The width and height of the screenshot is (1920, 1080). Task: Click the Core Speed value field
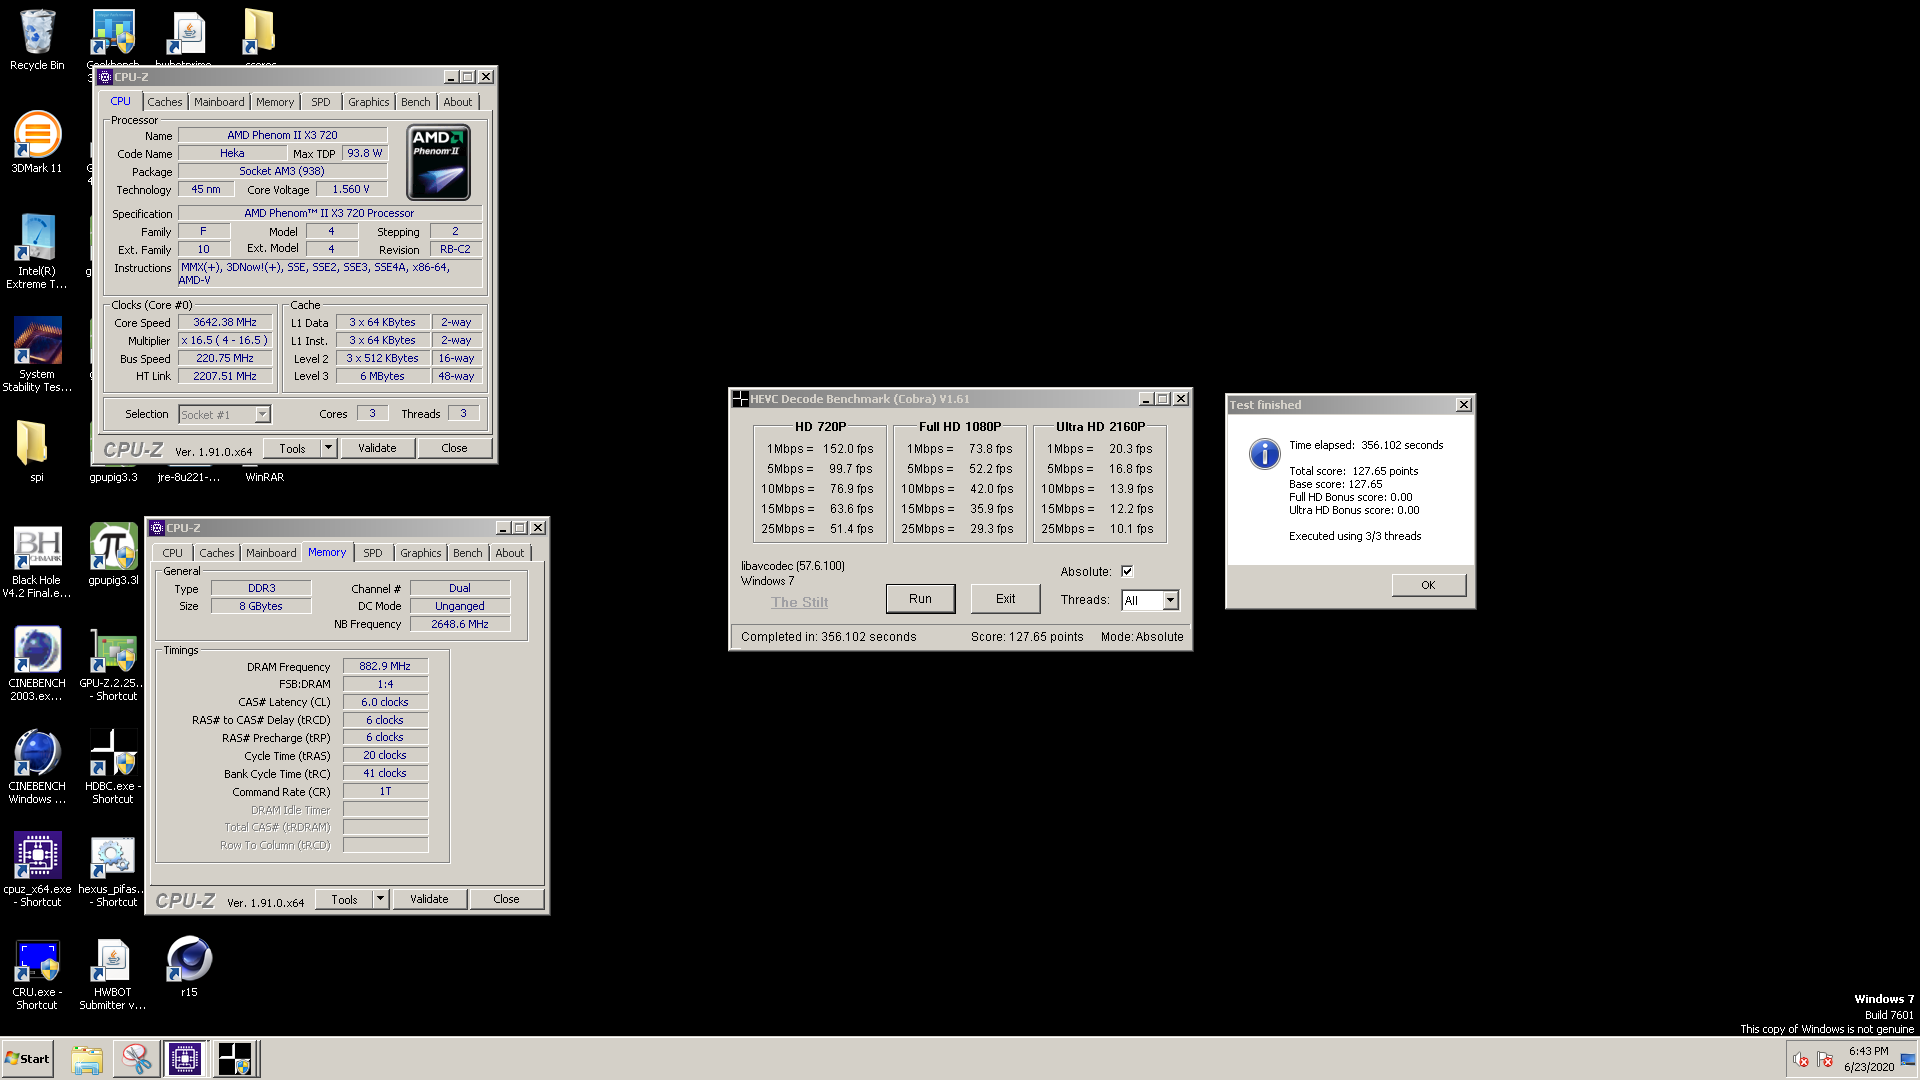tap(225, 322)
